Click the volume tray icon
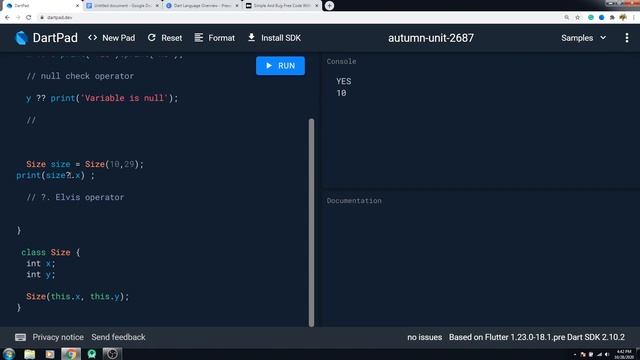640x360 pixels. tap(607, 354)
